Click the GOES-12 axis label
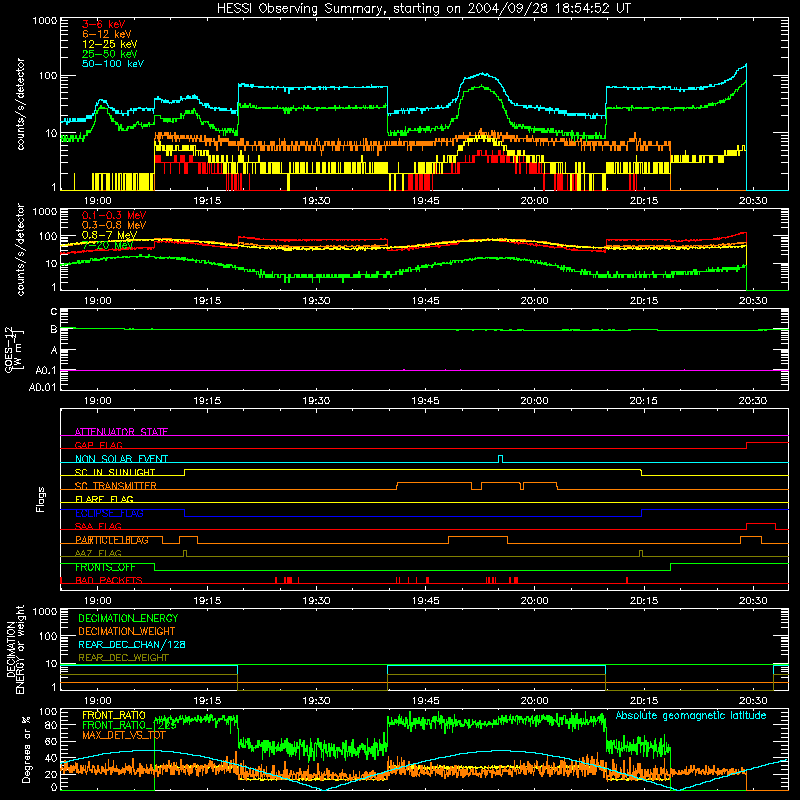 pyautogui.click(x=14, y=349)
